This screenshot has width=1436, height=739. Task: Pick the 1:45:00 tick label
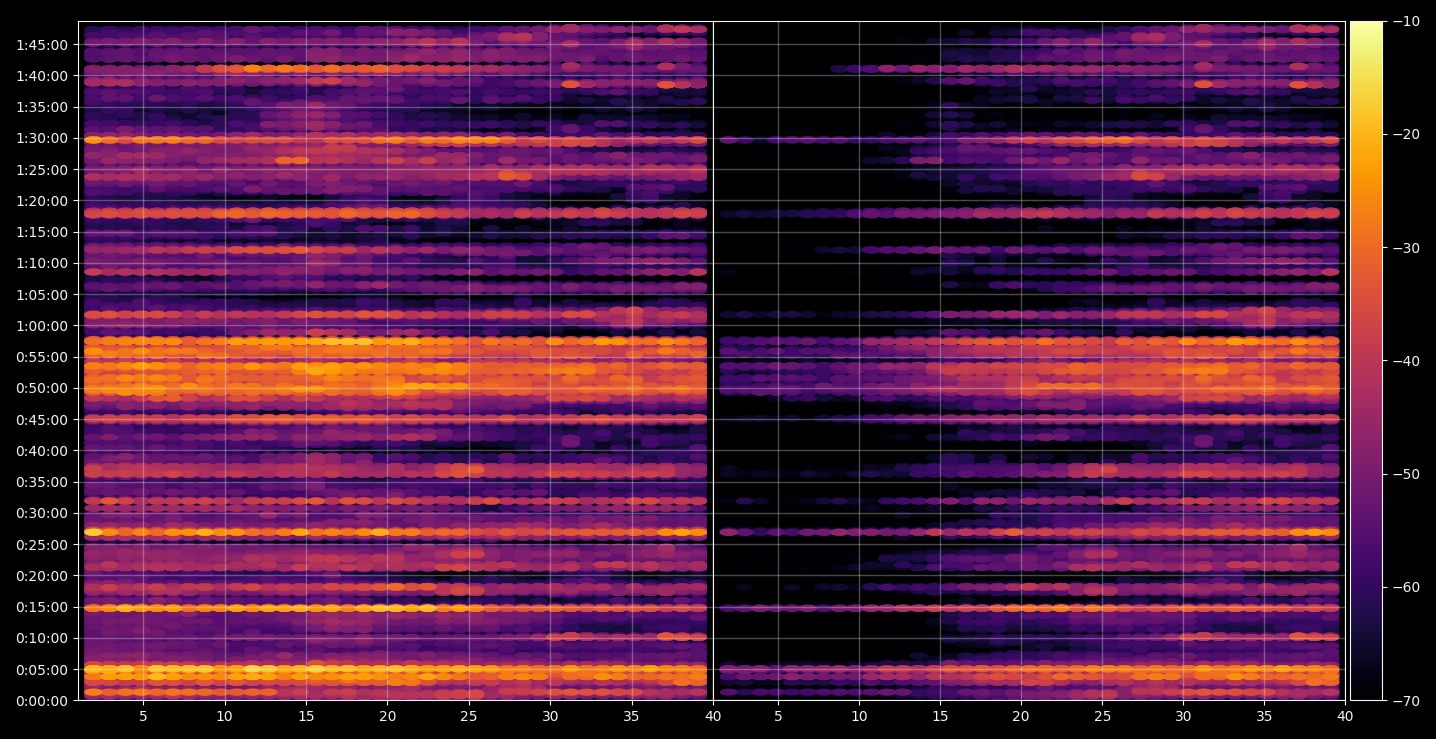click(x=43, y=45)
